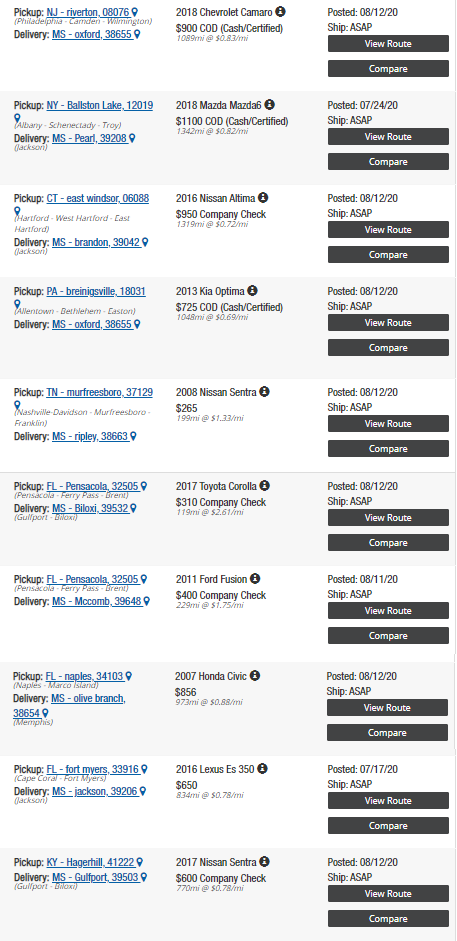Show info for 2008 Nissan Sentra
This screenshot has width=457, height=941.
[264, 391]
